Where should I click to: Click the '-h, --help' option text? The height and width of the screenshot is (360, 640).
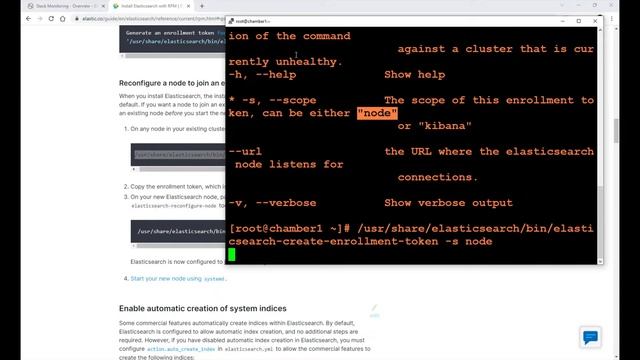tap(262, 75)
